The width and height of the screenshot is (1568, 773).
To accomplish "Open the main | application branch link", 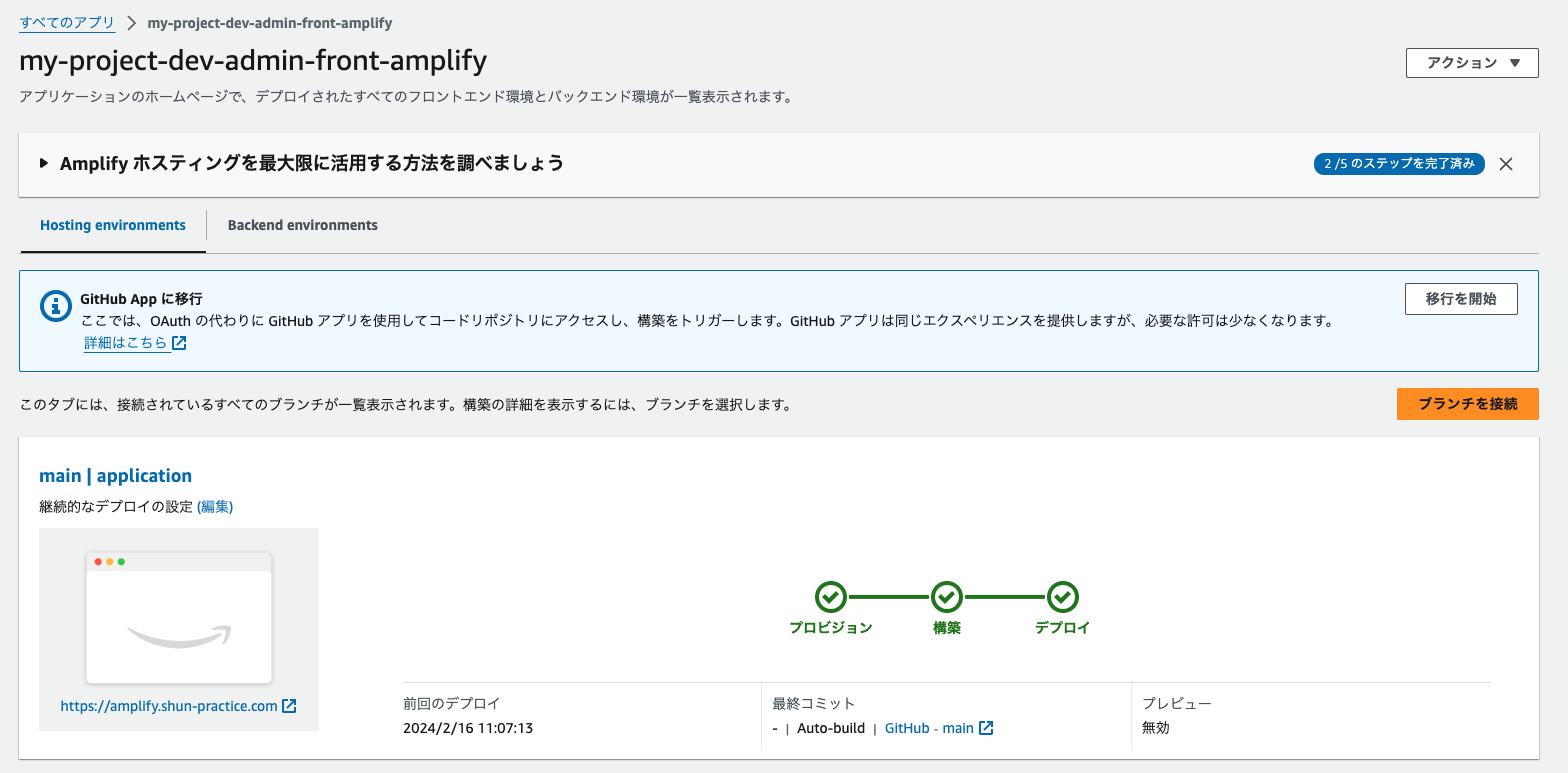I will point(115,475).
